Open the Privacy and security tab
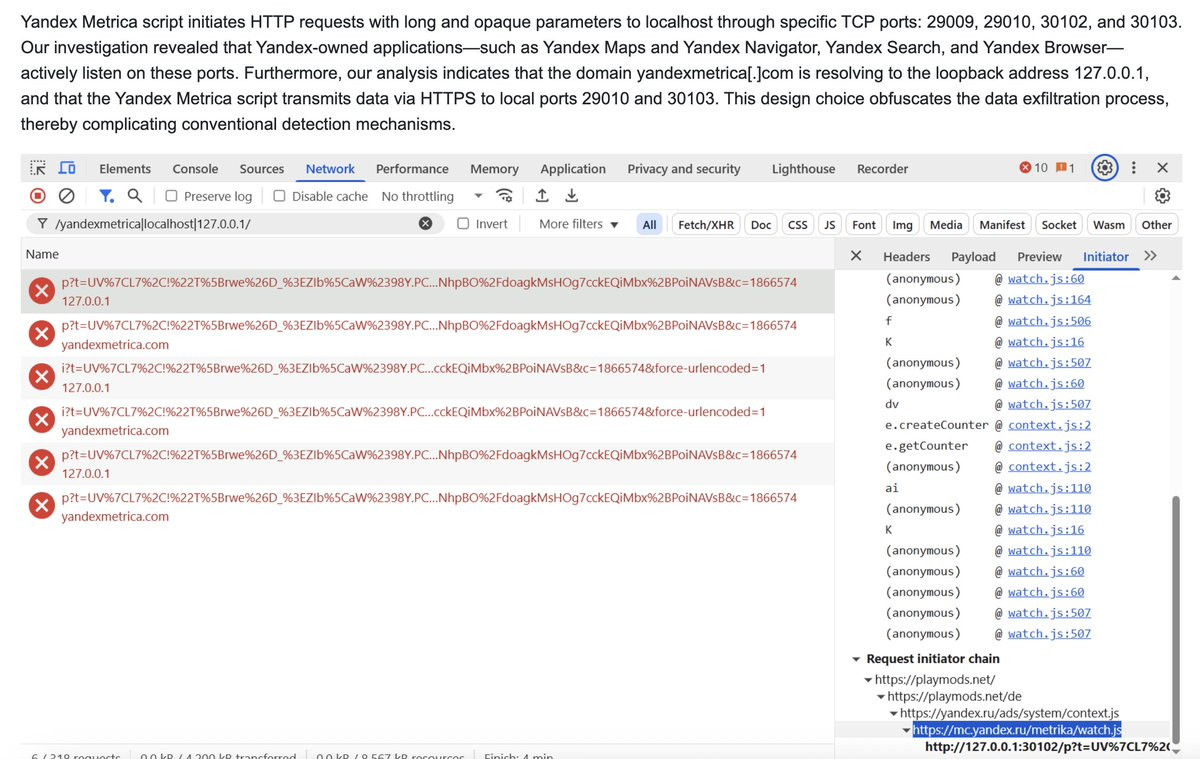This screenshot has height=759, width=1200. [684, 169]
